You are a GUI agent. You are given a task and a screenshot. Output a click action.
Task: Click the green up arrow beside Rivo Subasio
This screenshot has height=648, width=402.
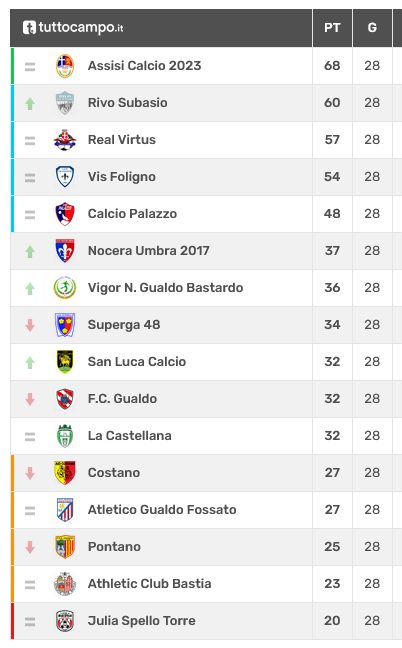(x=30, y=103)
